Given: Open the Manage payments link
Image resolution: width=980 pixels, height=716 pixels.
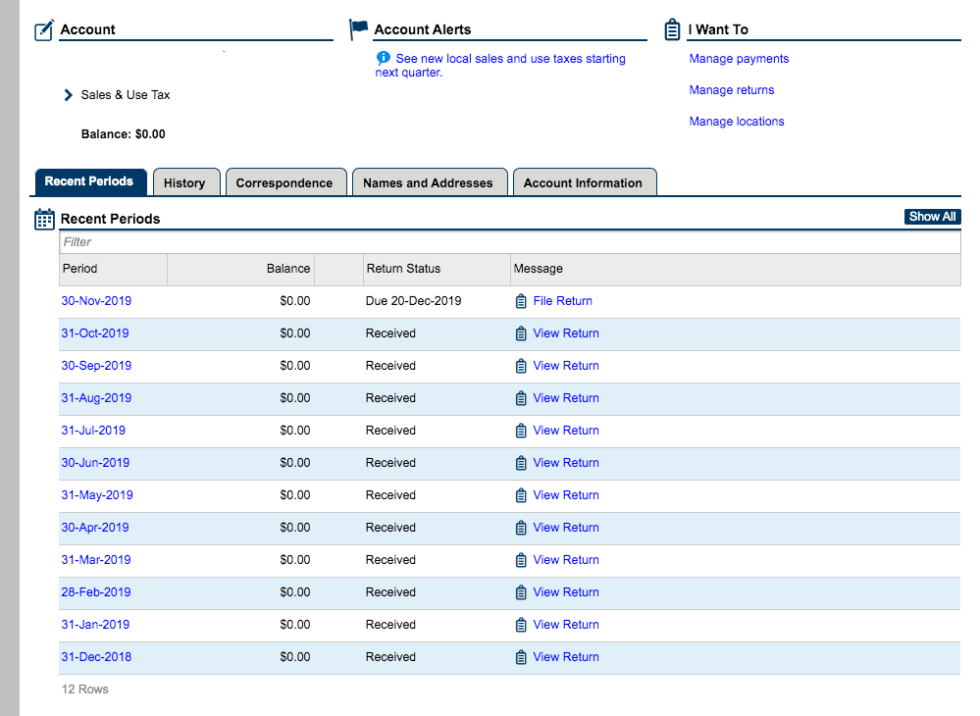Looking at the screenshot, I should (738, 59).
